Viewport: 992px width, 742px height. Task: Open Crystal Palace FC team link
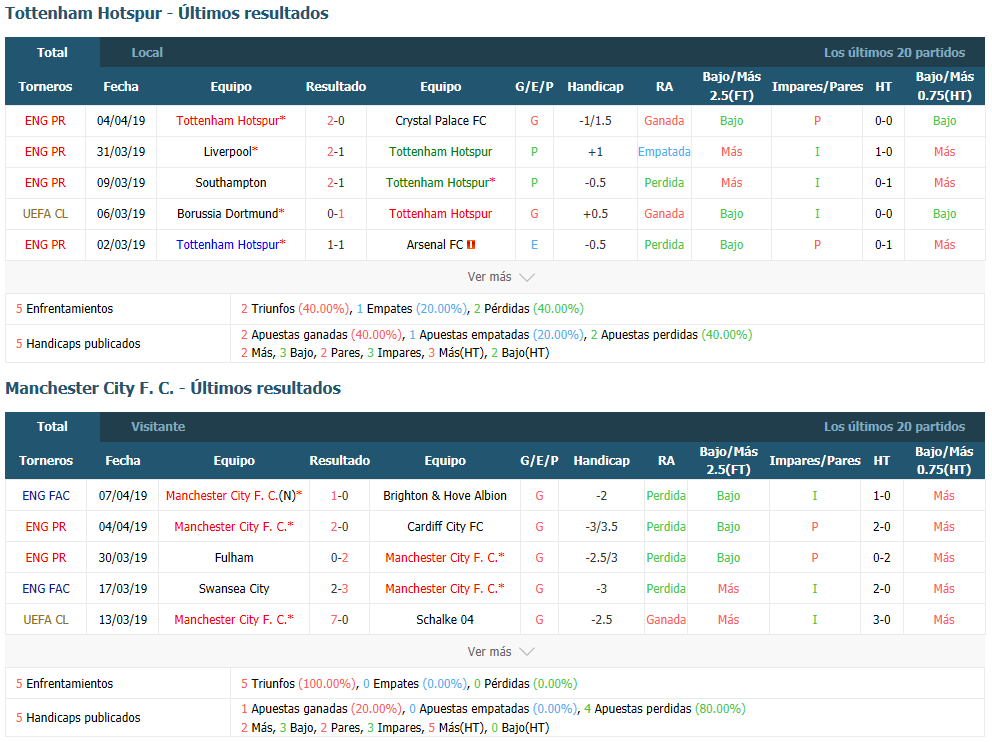(440, 121)
